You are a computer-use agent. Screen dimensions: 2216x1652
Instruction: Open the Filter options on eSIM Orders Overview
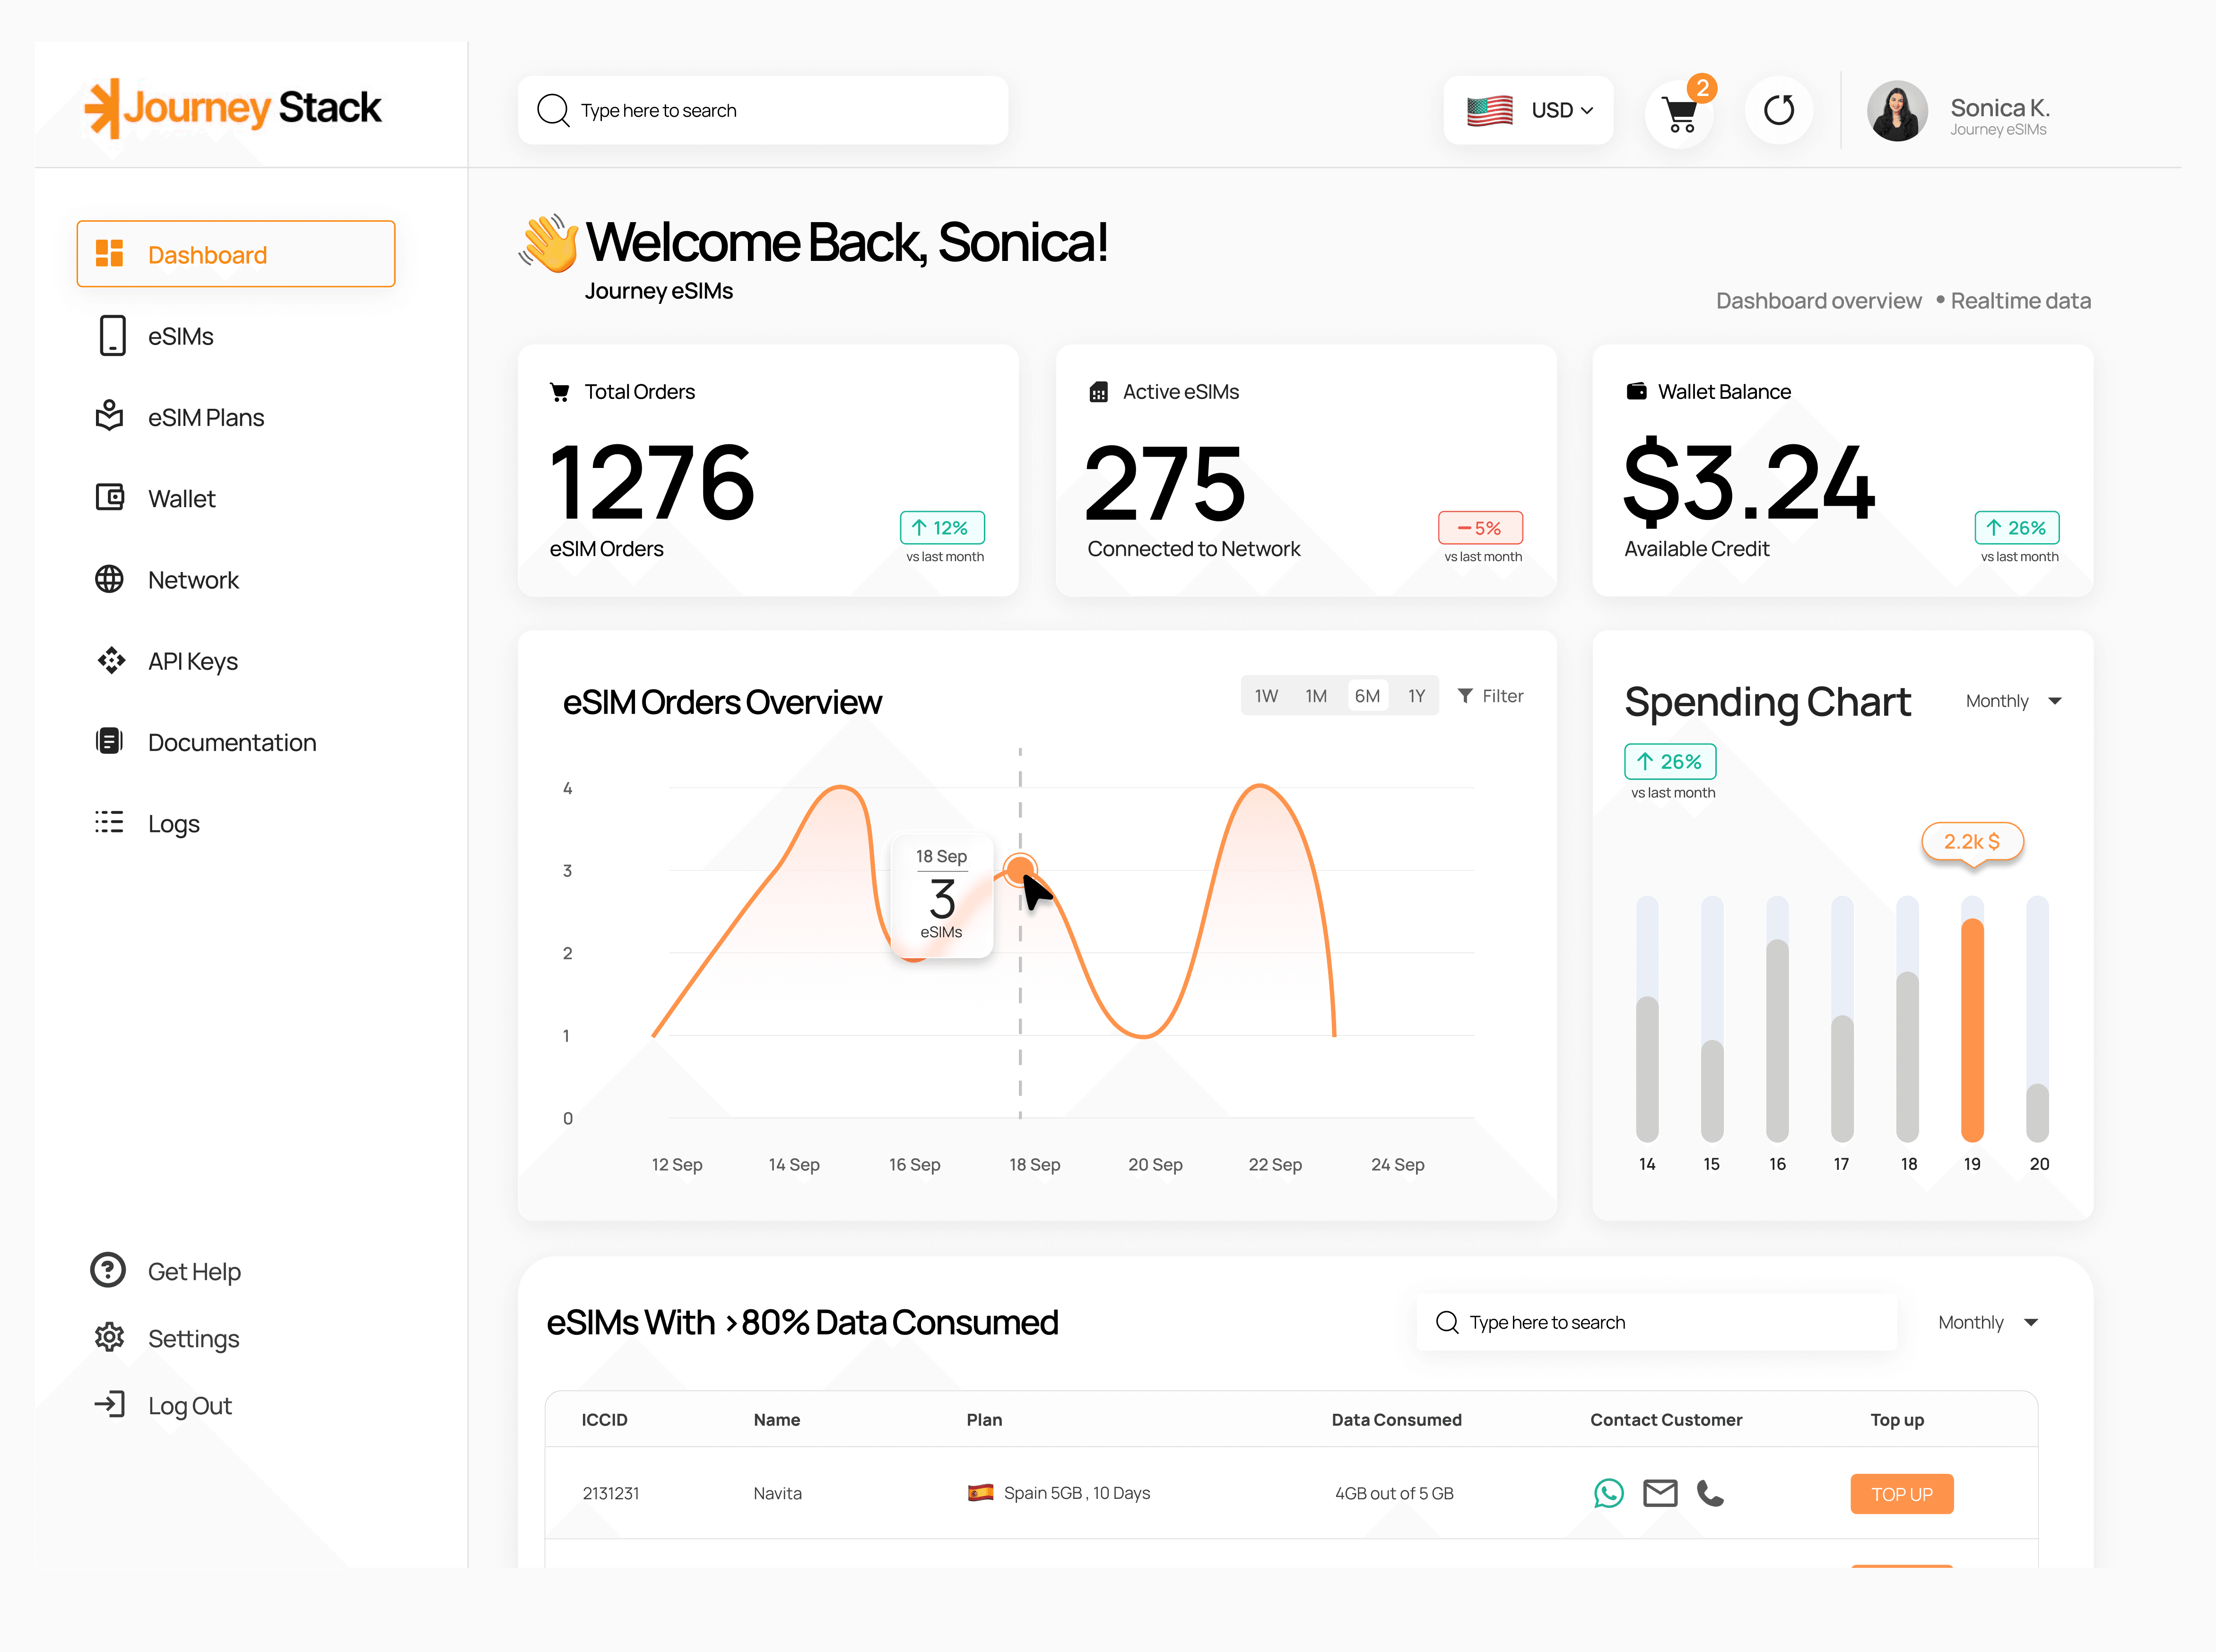click(x=1491, y=695)
